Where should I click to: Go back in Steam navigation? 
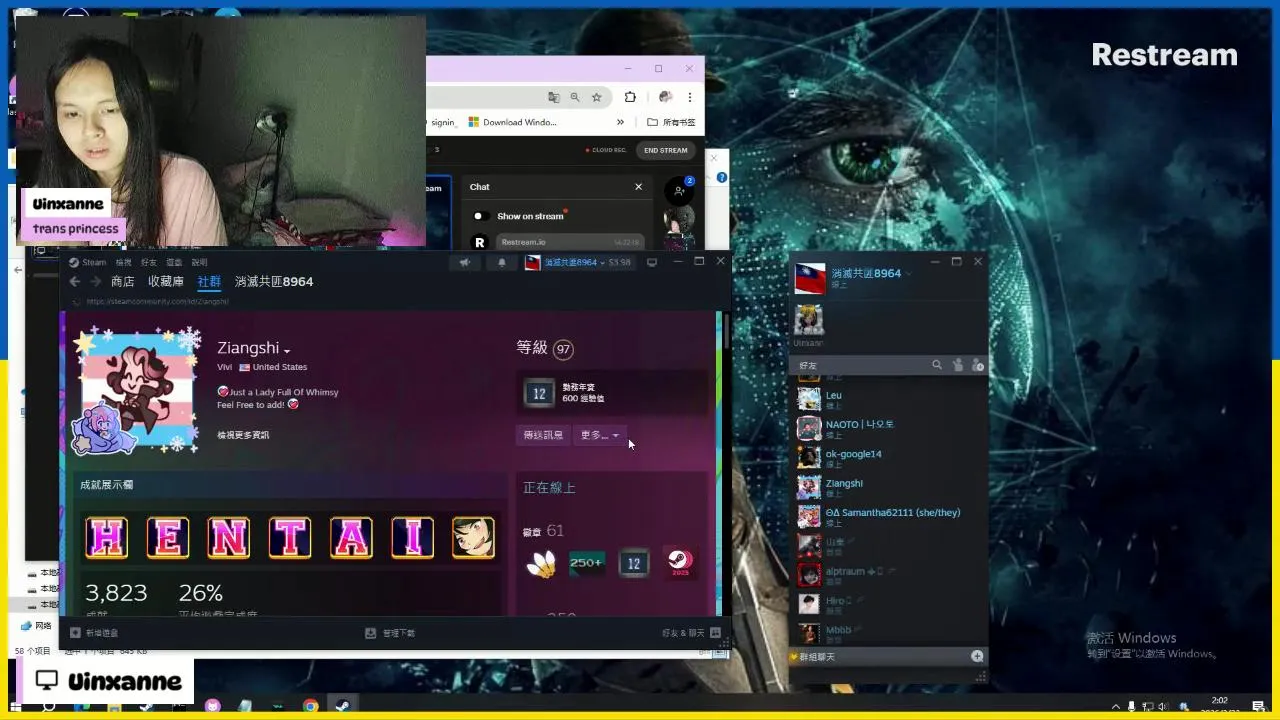tap(75, 282)
